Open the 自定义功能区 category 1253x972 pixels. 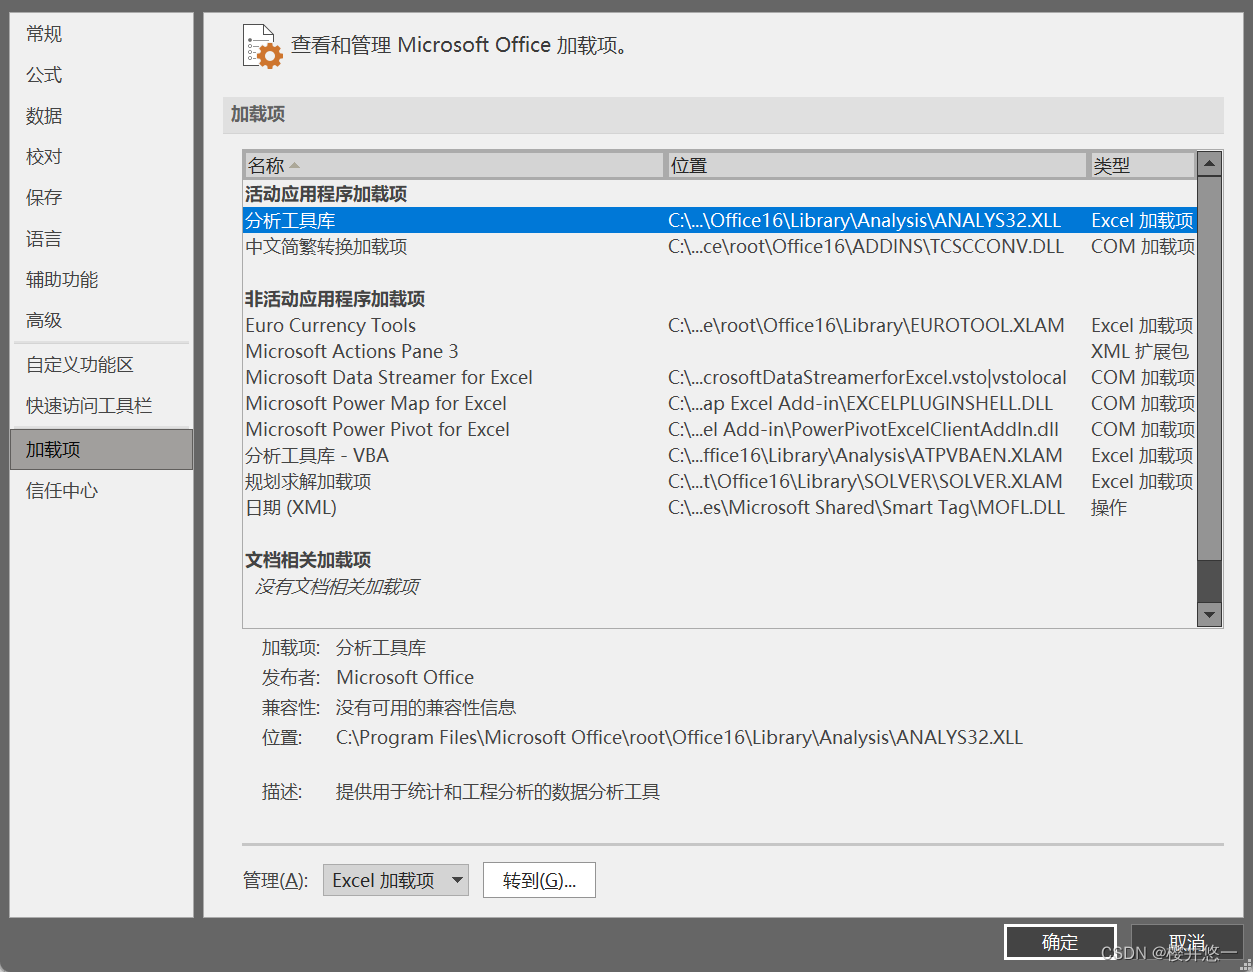pos(80,365)
